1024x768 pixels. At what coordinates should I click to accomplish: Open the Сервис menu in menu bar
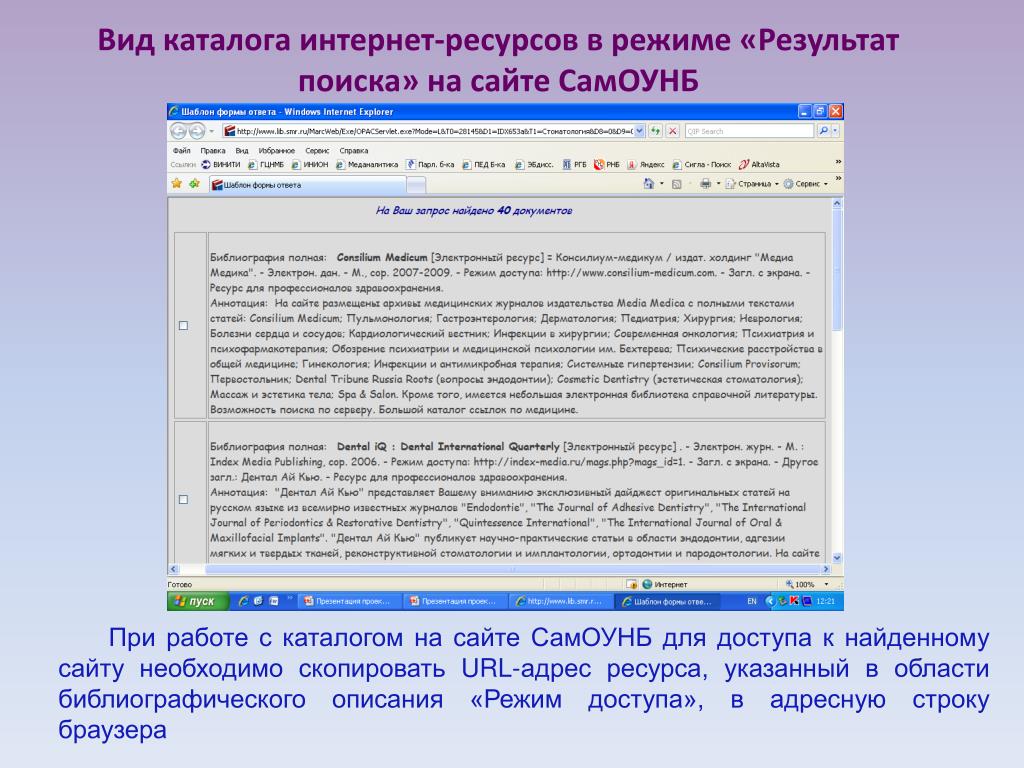(317, 150)
